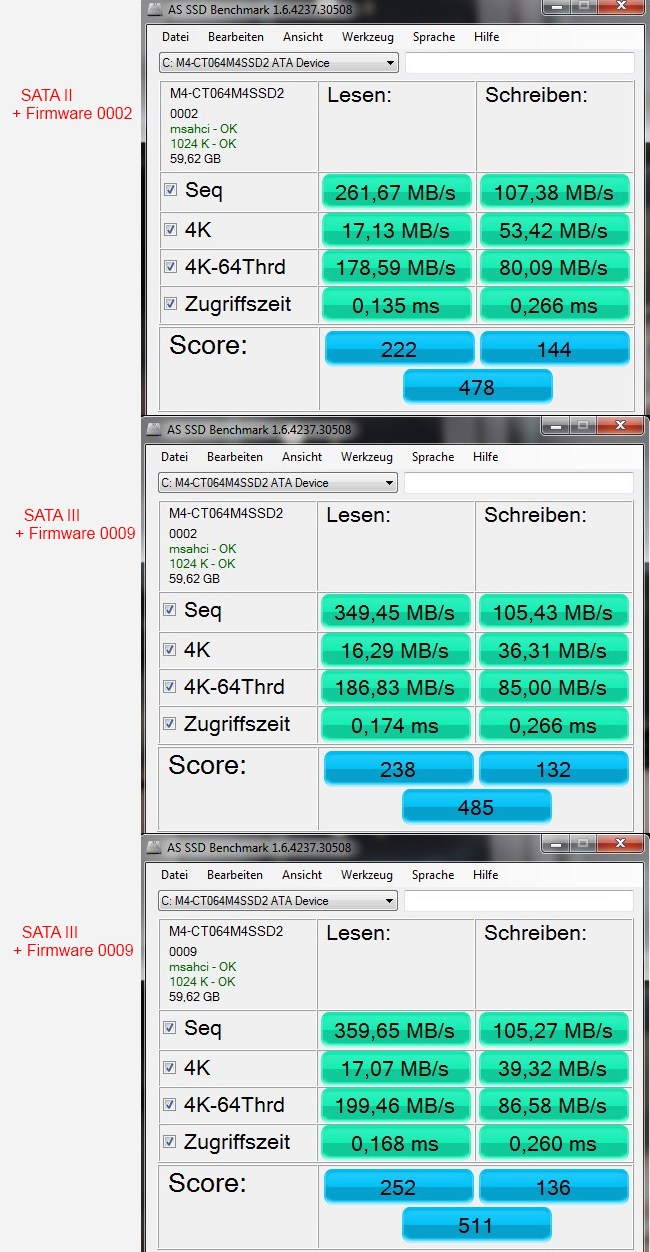The width and height of the screenshot is (650, 1252).
Task: Open Ansicht menu in the 511-score window
Action: 302,875
